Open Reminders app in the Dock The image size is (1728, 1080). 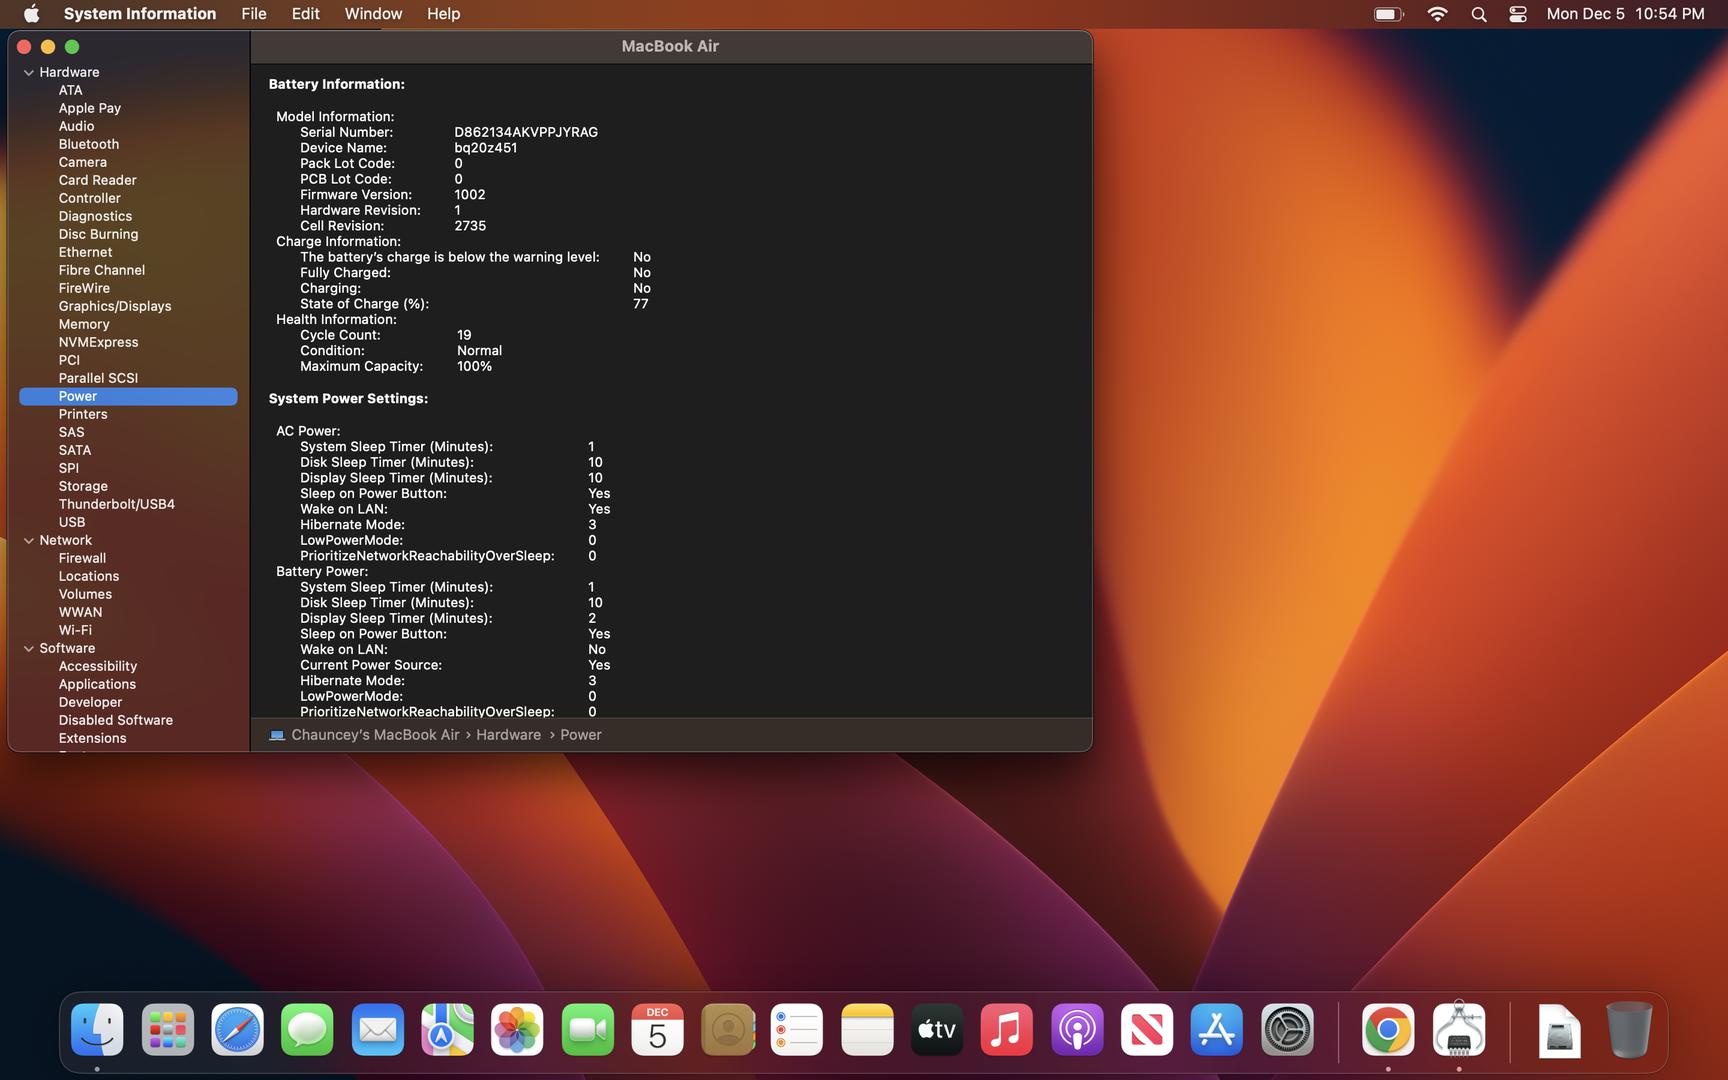coord(797,1030)
